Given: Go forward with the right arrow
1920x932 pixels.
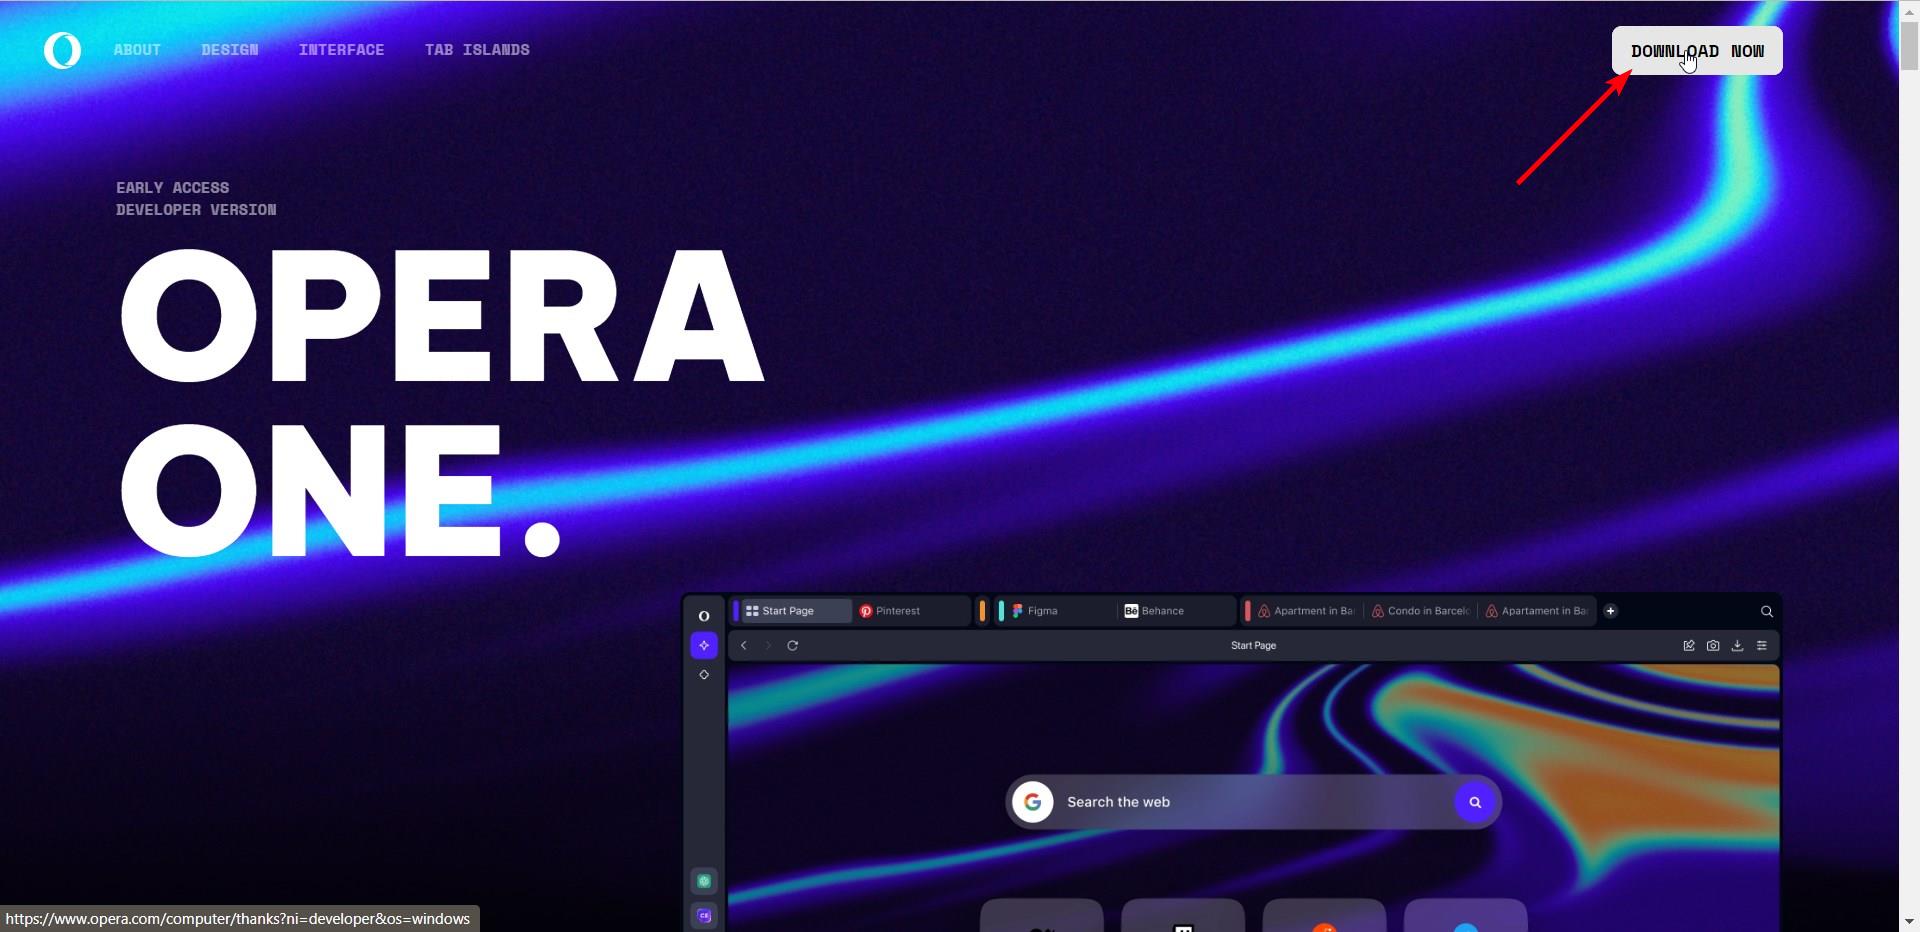Looking at the screenshot, I should (768, 646).
